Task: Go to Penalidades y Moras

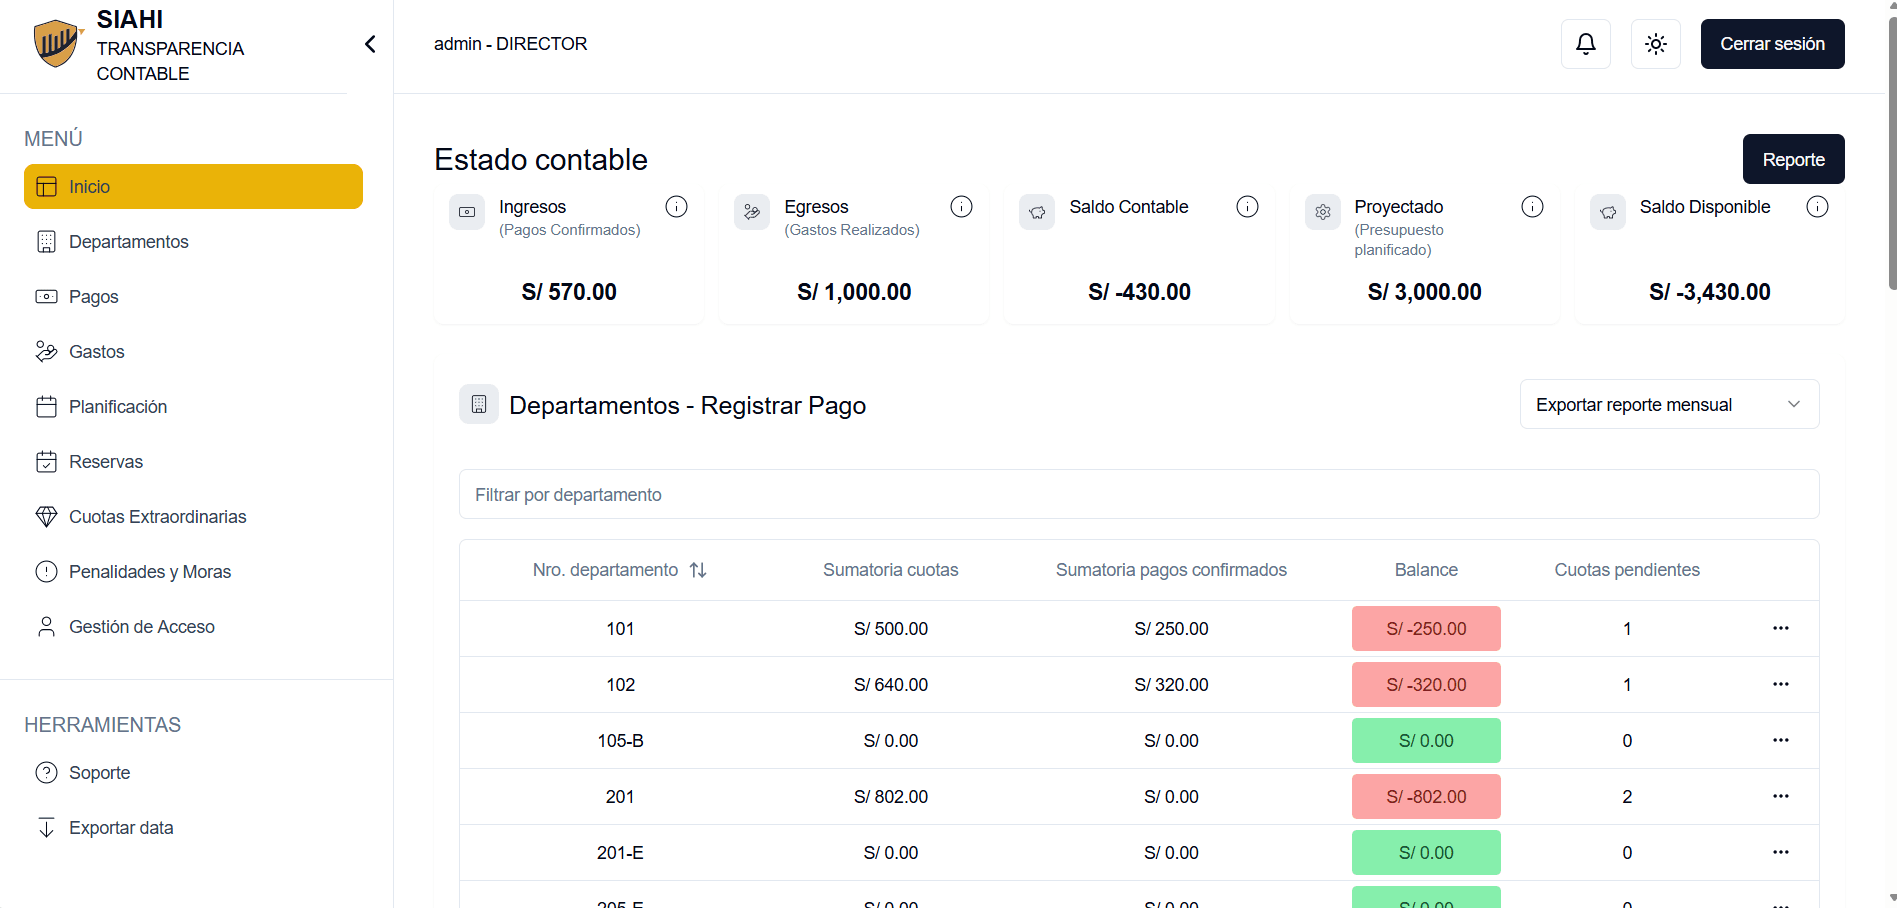Action: 193,572
